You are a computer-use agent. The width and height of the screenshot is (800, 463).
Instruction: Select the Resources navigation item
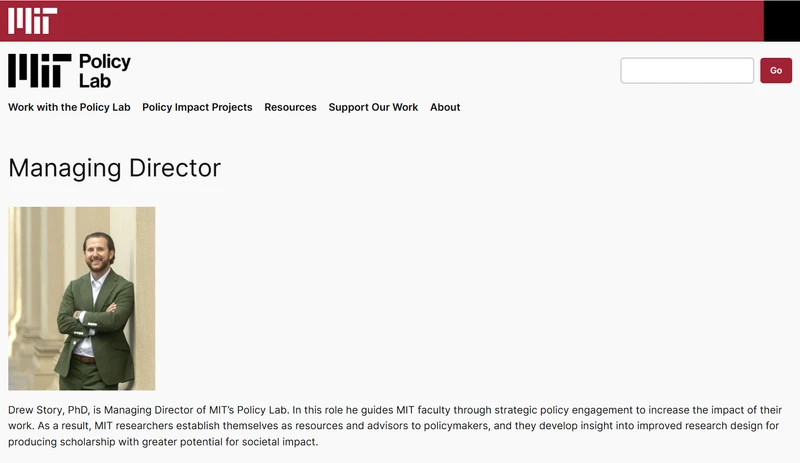coord(290,107)
